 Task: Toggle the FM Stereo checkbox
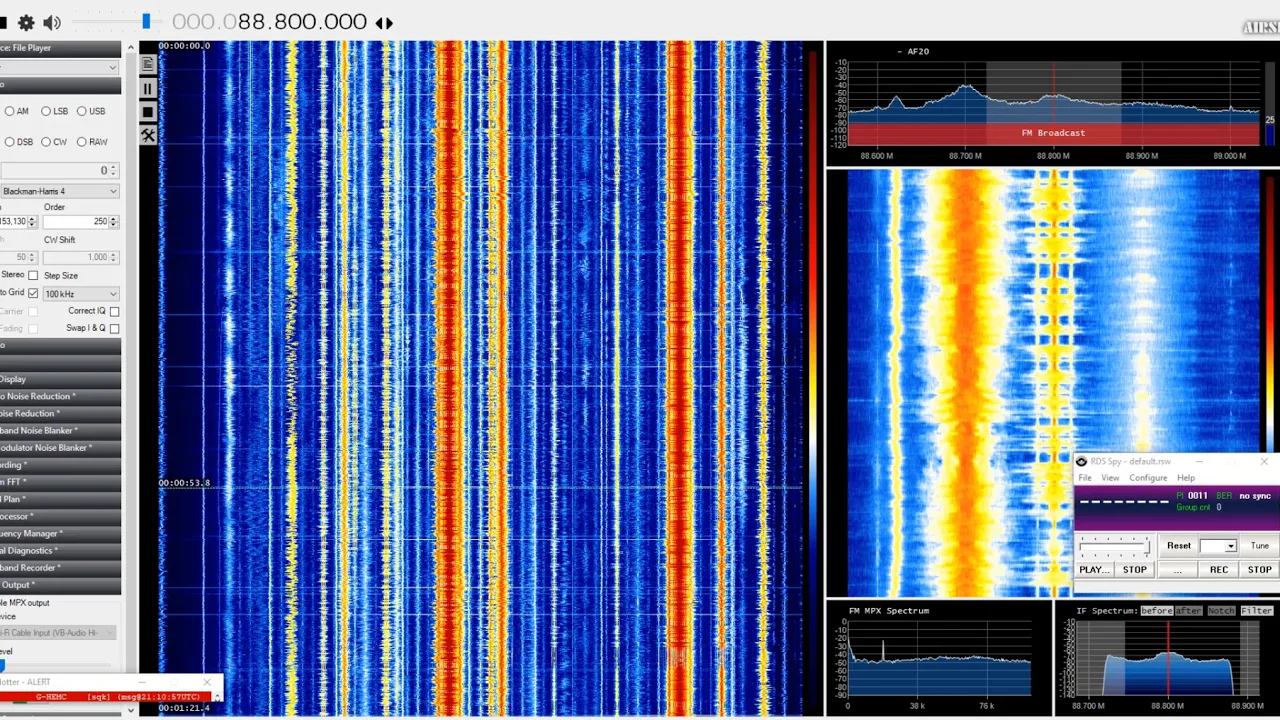coord(33,275)
